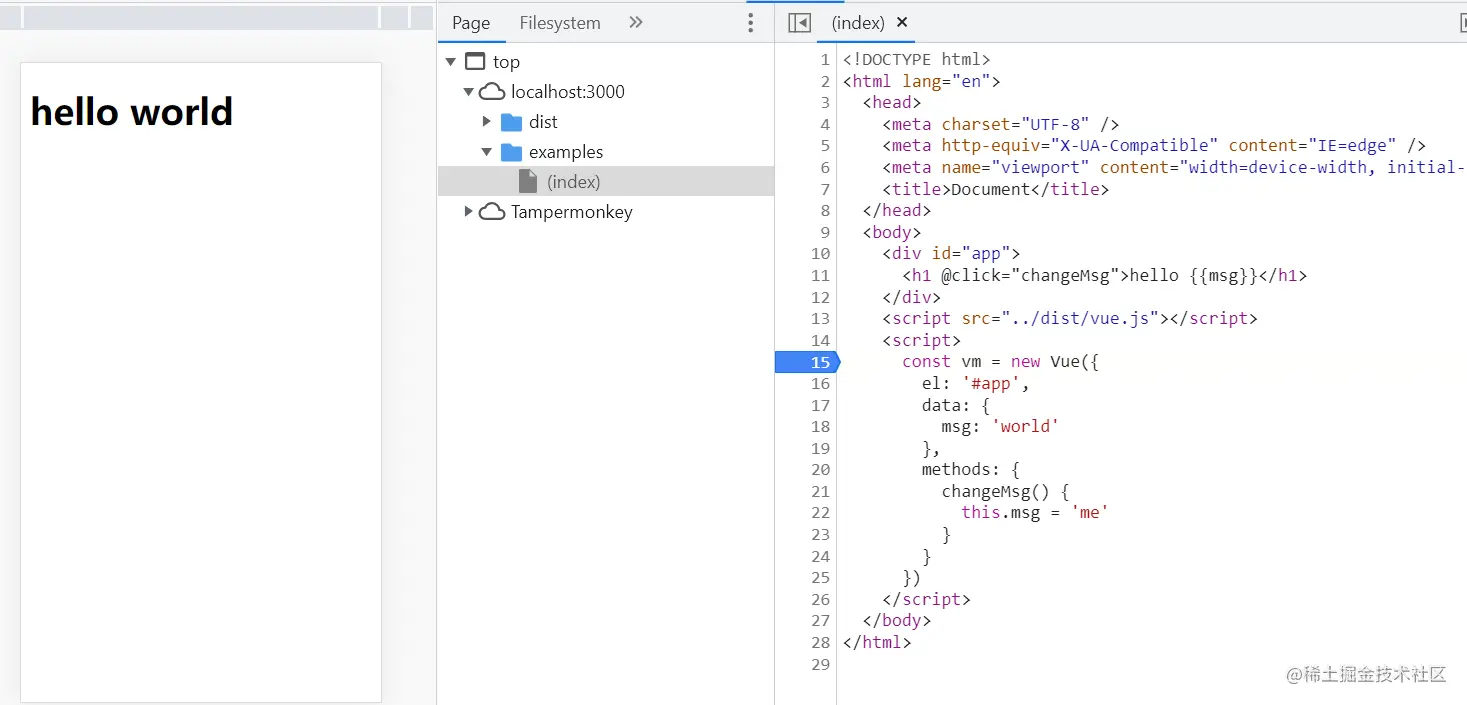
Task: Click the hello world heading in page
Action: click(x=132, y=112)
